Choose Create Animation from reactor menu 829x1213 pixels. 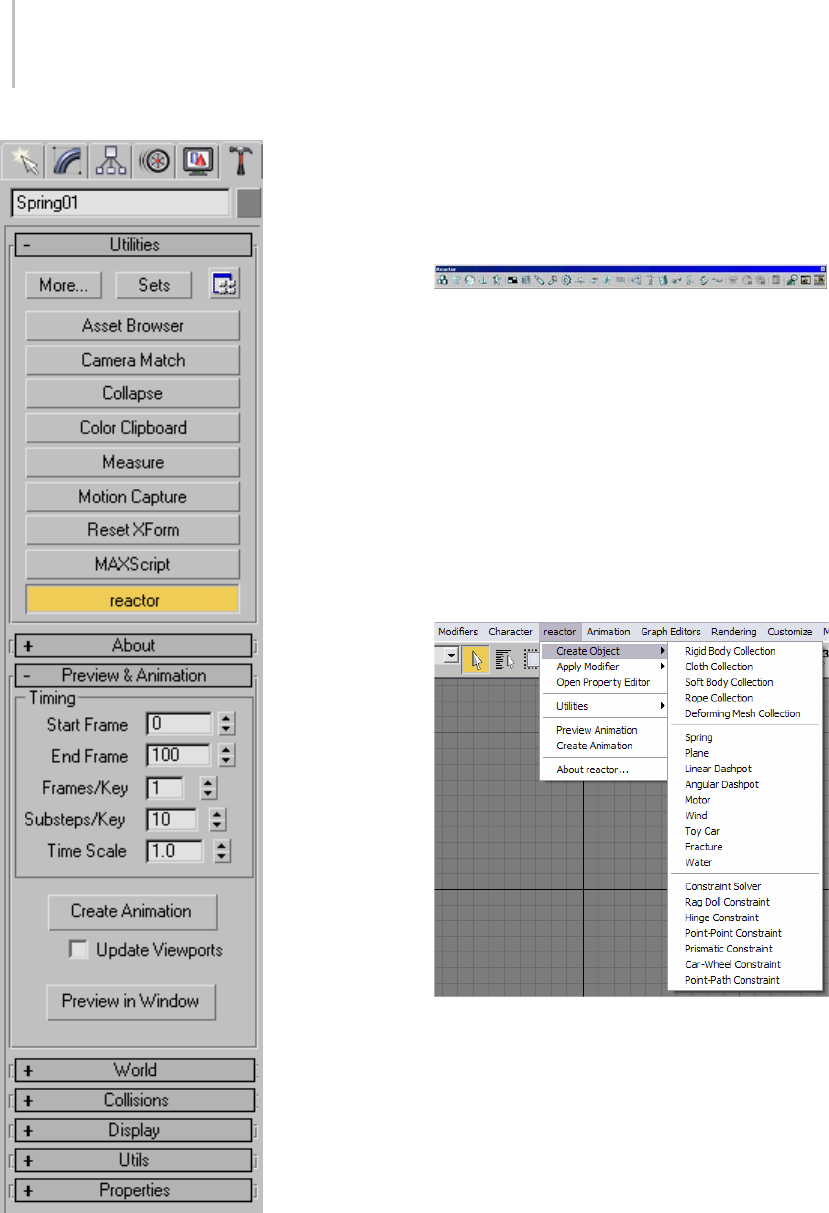[604, 746]
